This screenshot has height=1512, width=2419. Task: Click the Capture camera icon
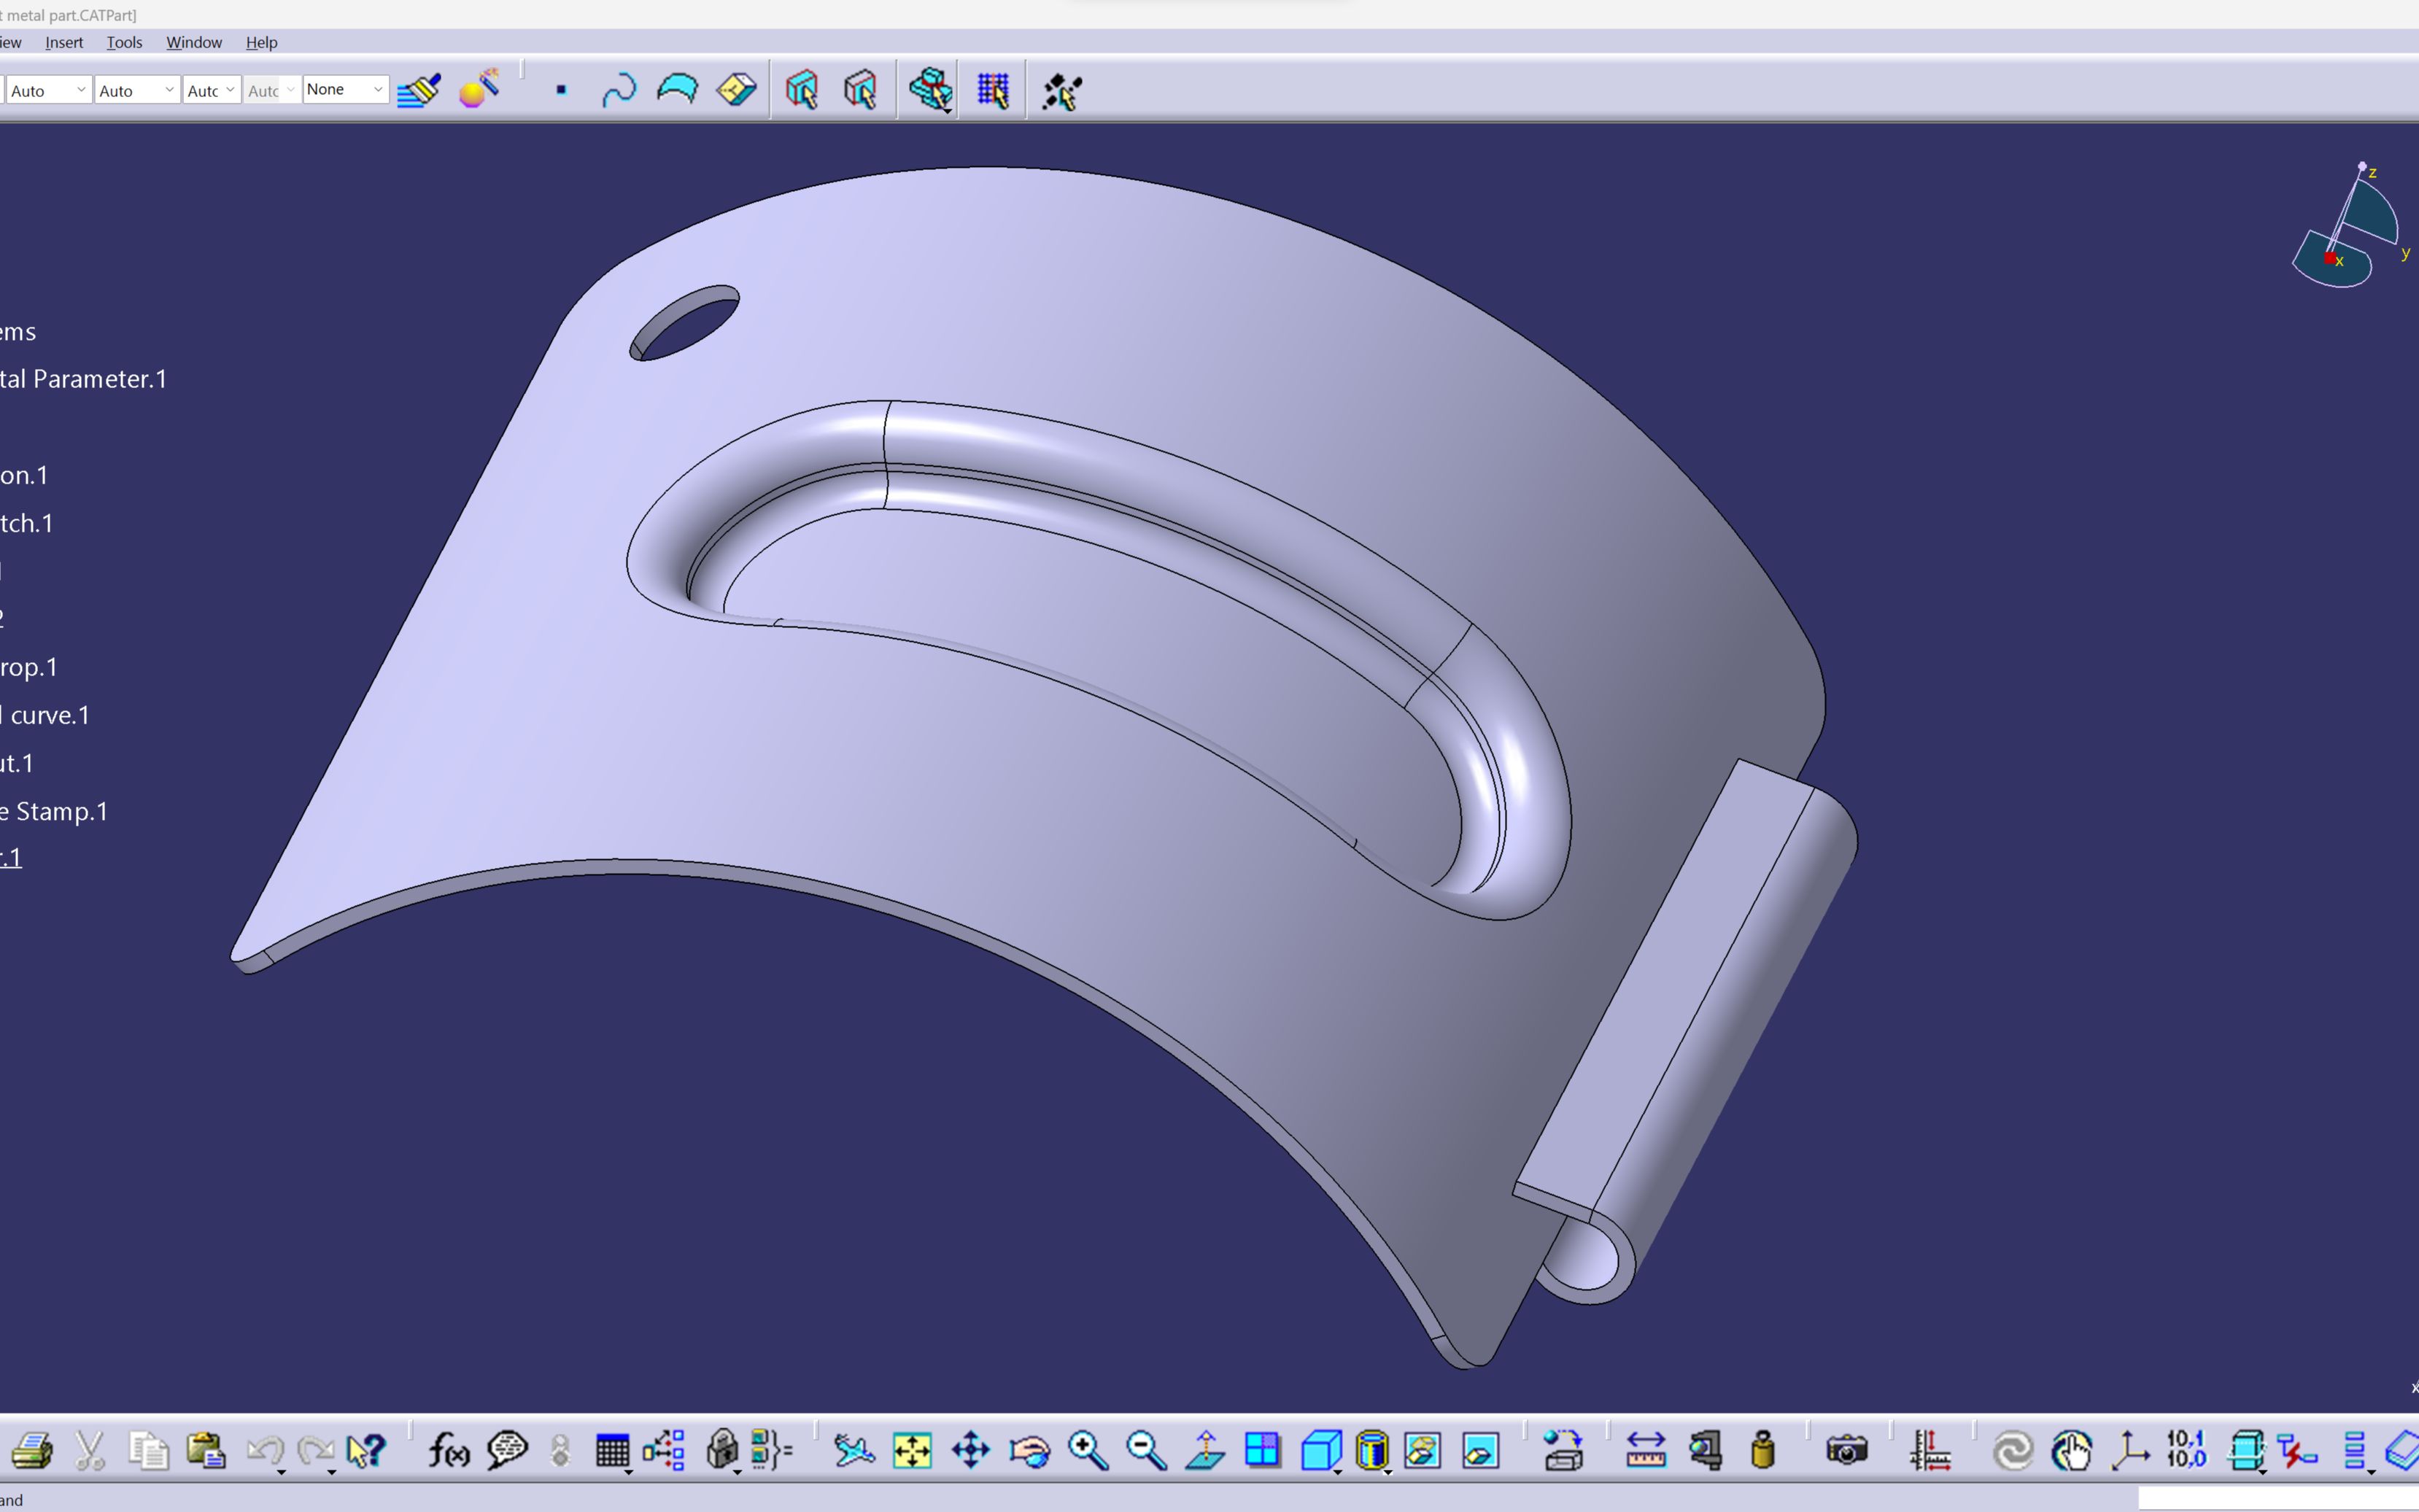coord(1846,1450)
